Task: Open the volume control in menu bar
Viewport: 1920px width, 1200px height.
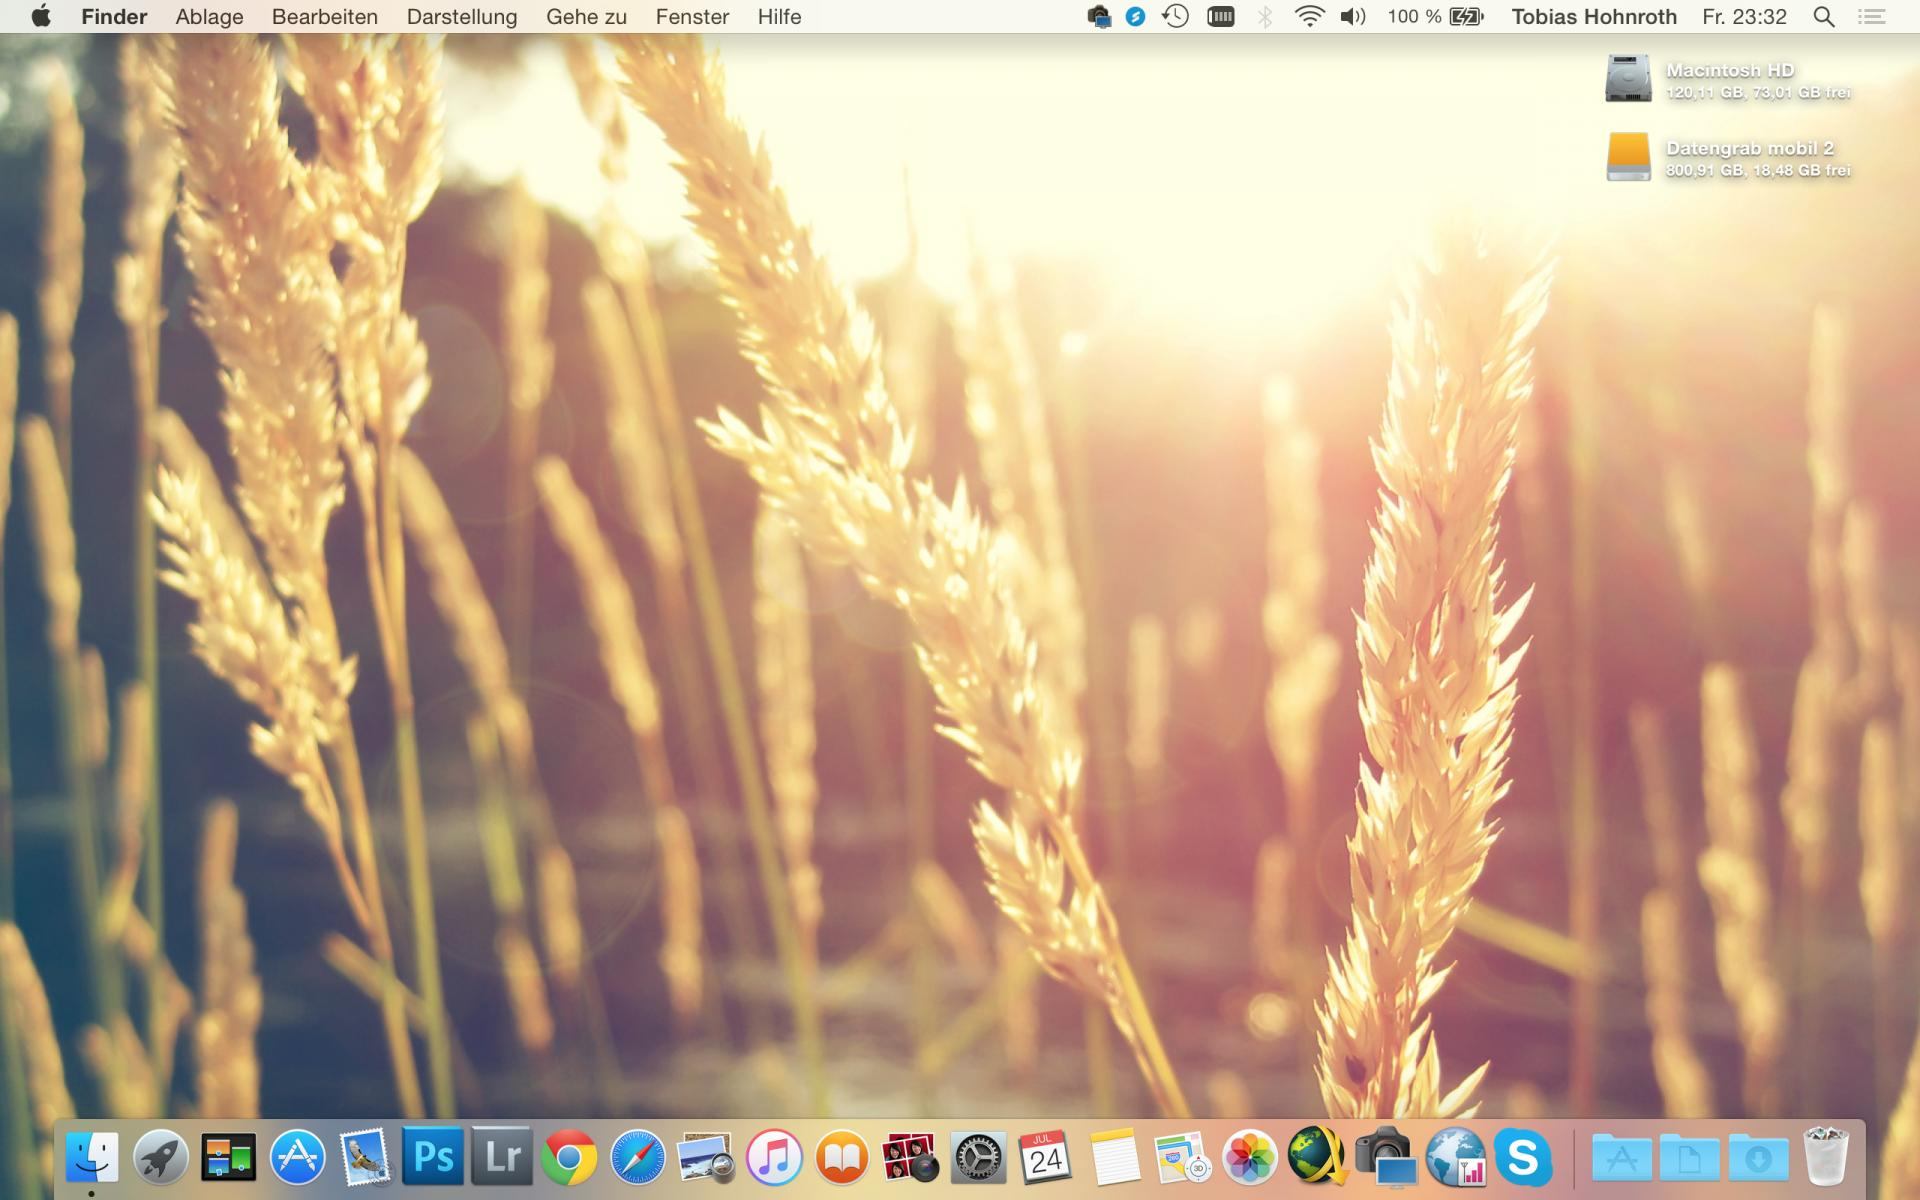Action: [1352, 17]
